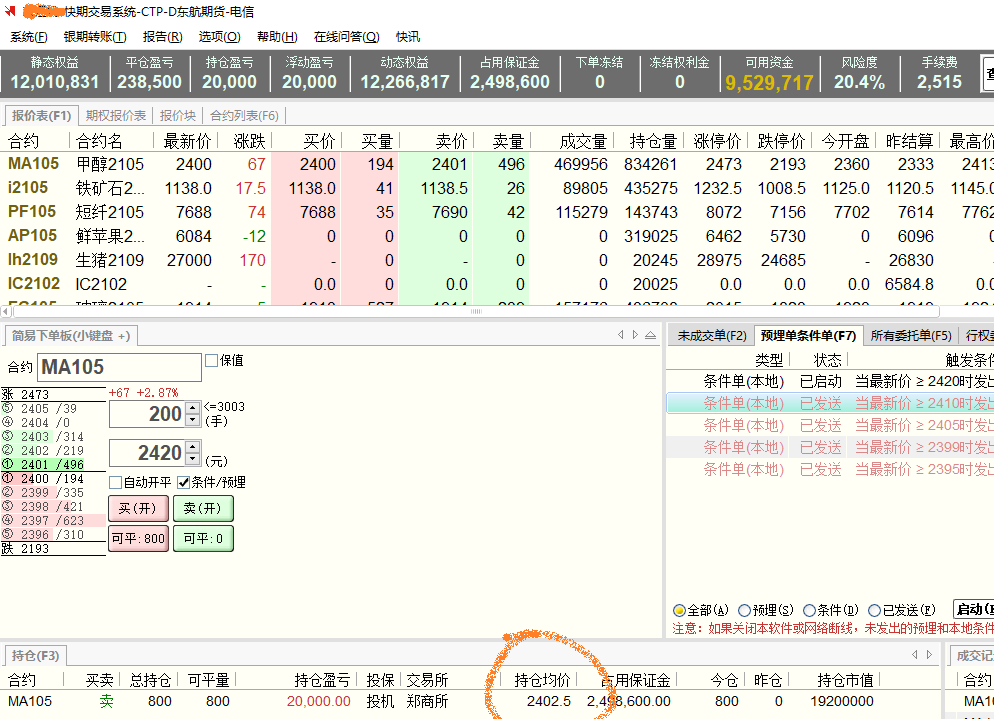
Task: Click left arrow of quote table scrollbar
Action: coord(6,311)
